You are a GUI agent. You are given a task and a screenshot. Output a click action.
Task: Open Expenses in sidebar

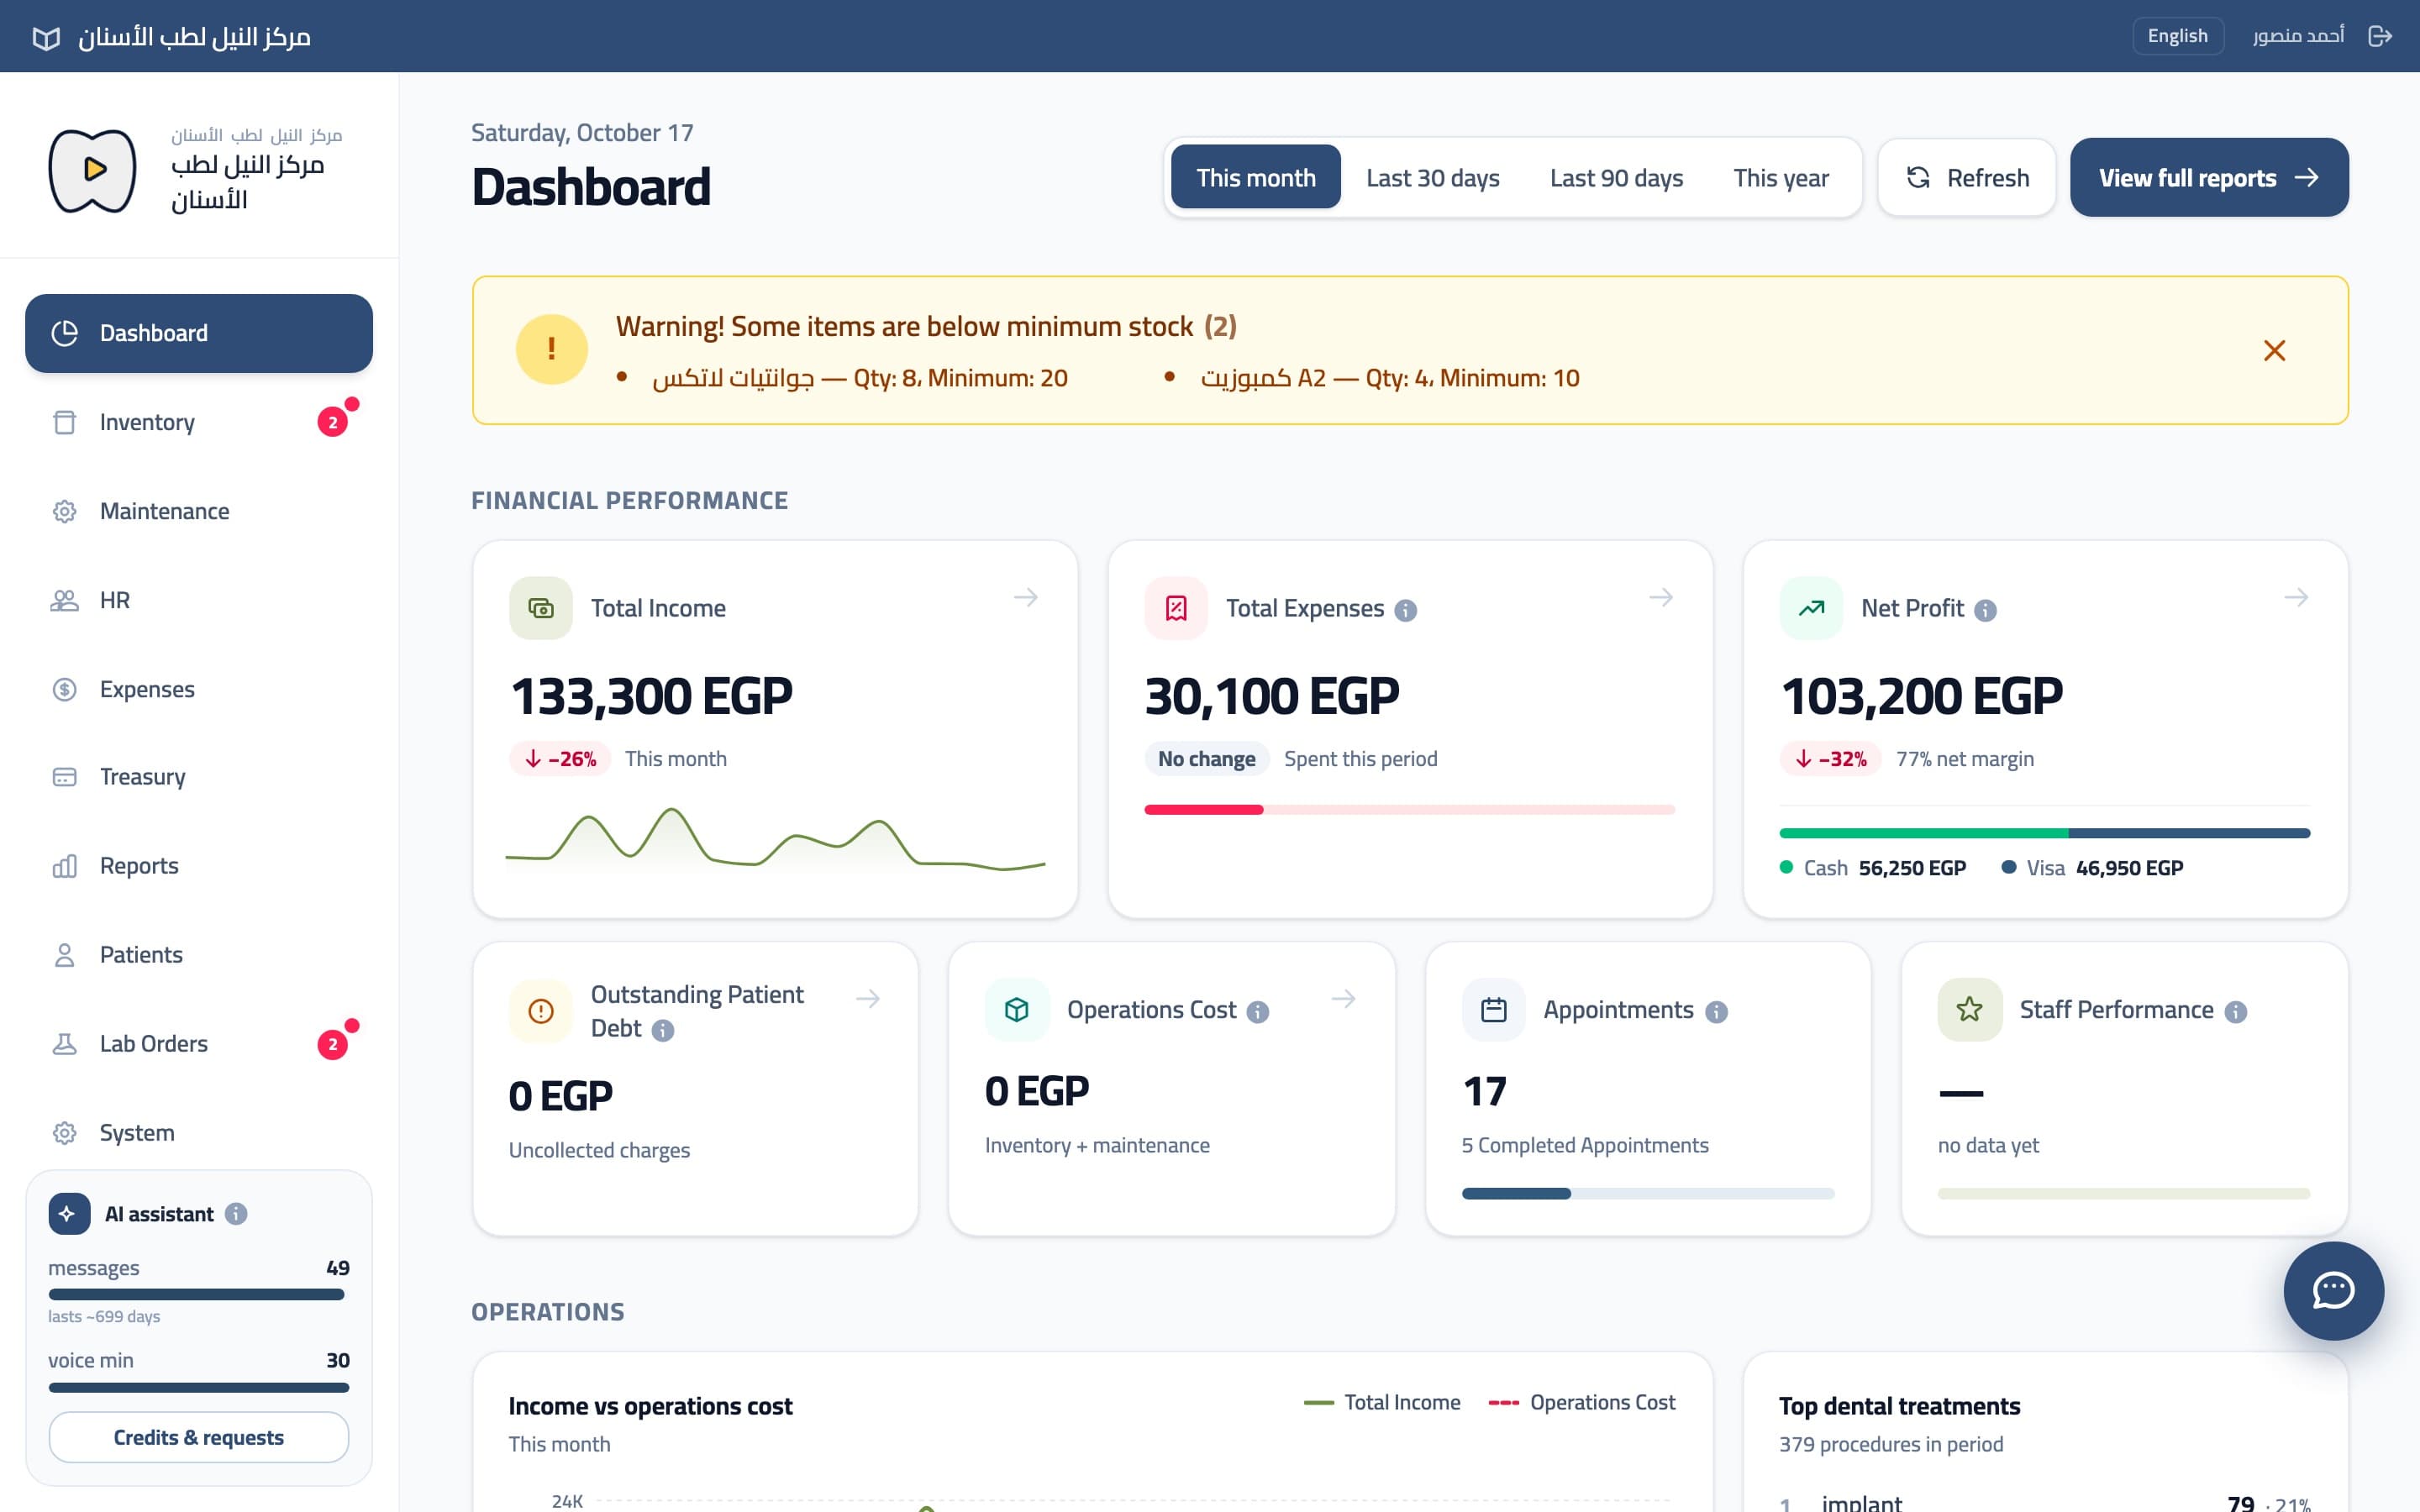pyautogui.click(x=198, y=689)
